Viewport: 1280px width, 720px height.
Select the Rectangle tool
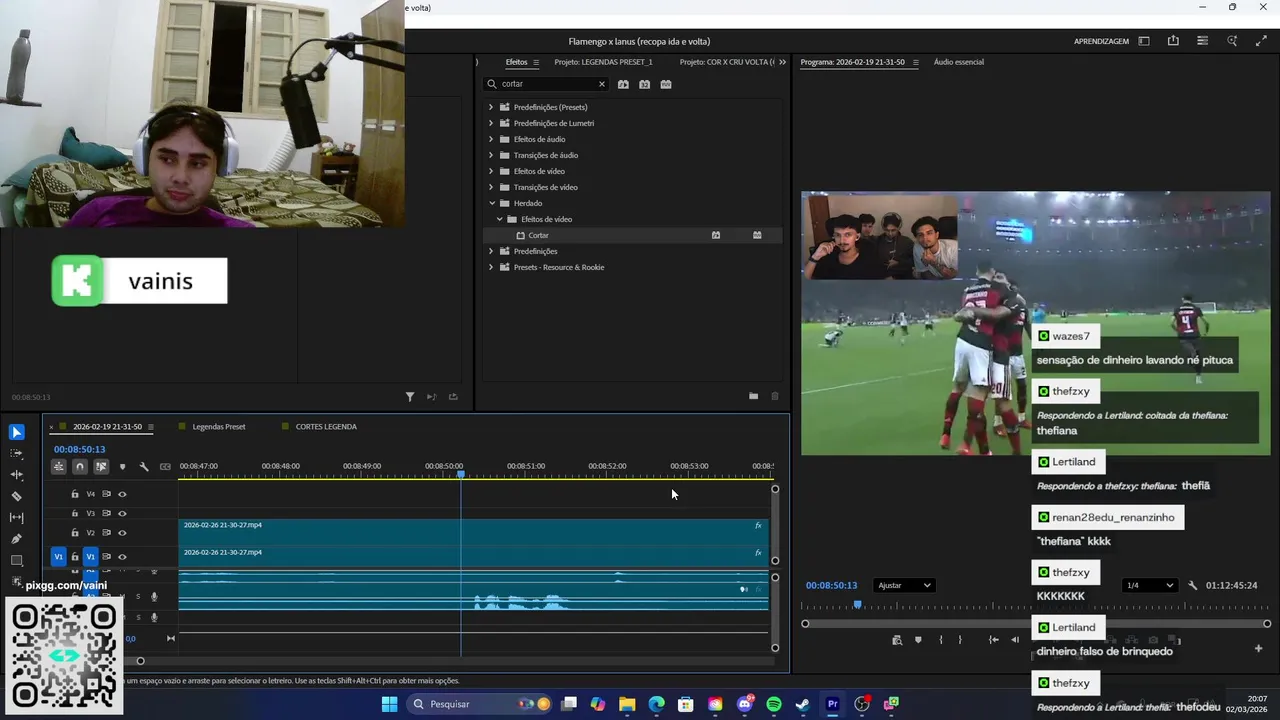click(x=16, y=561)
